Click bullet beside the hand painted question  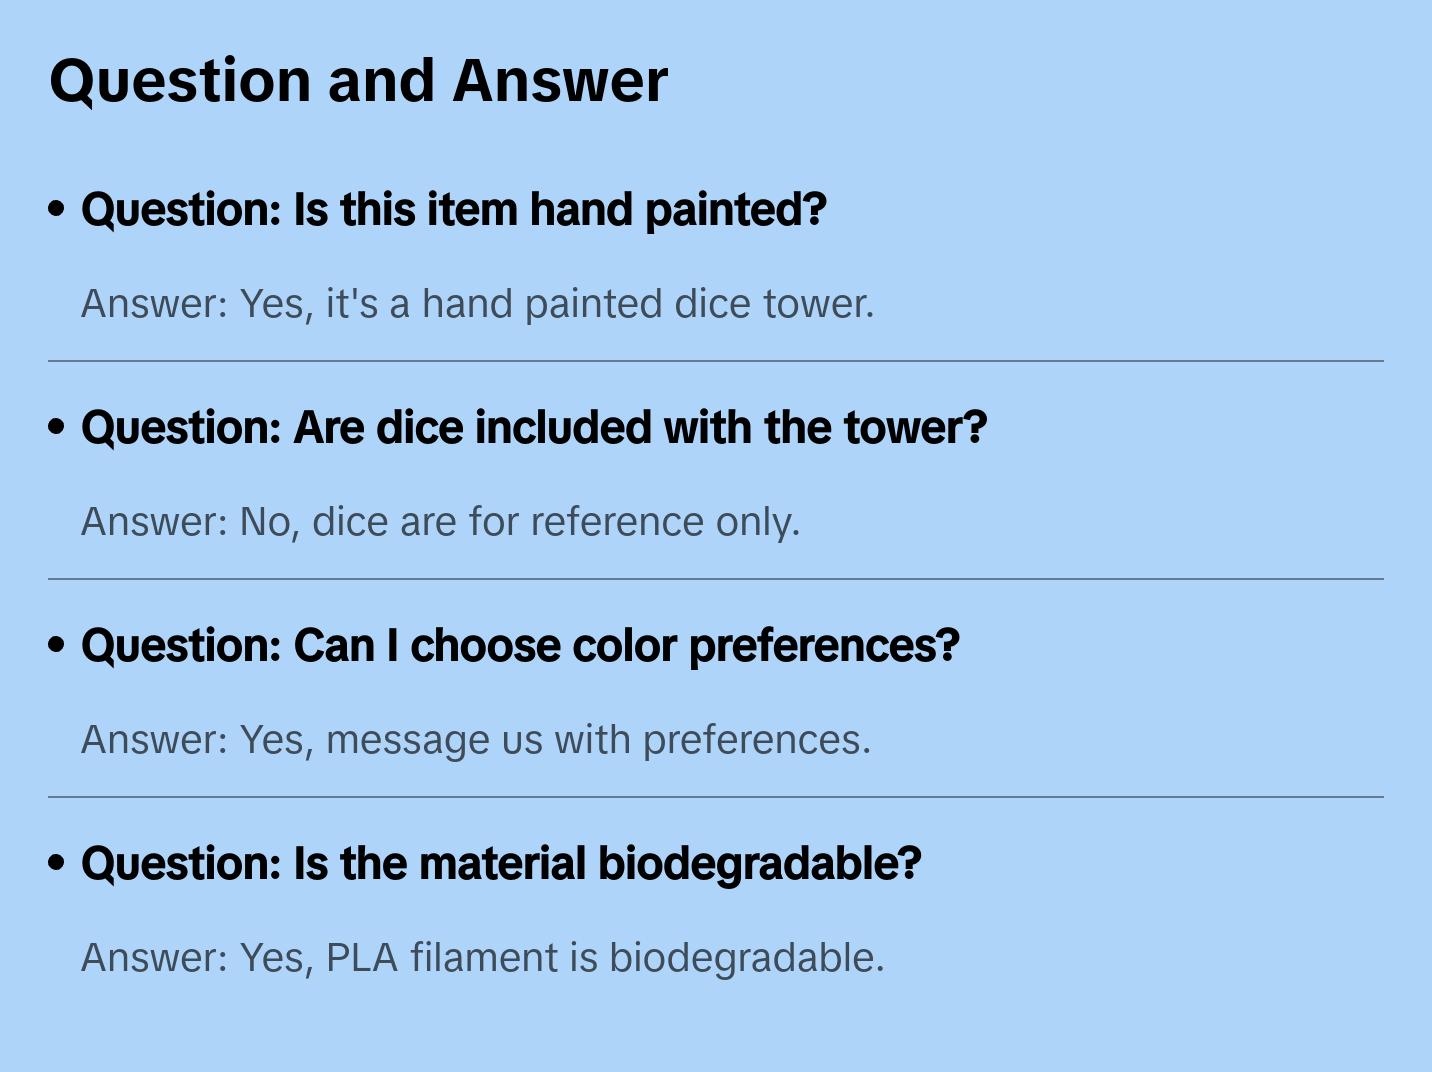pyautogui.click(x=57, y=209)
